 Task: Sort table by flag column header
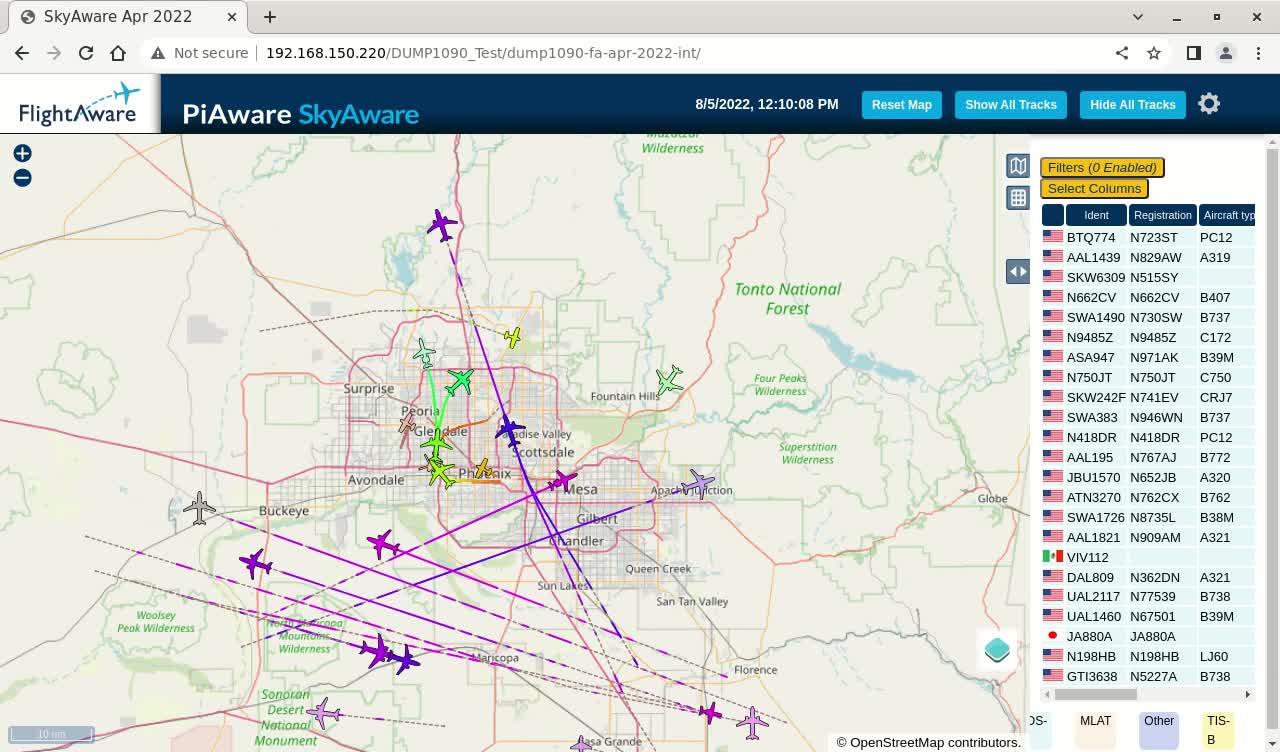pyautogui.click(x=1053, y=215)
